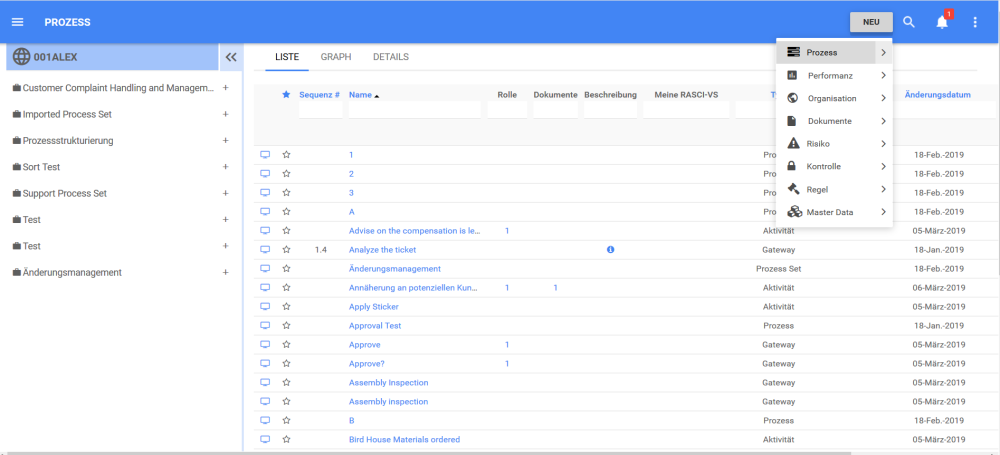Toggle the favorite star for row 'A'
Screen dimensions: 1000x455
click(286, 211)
